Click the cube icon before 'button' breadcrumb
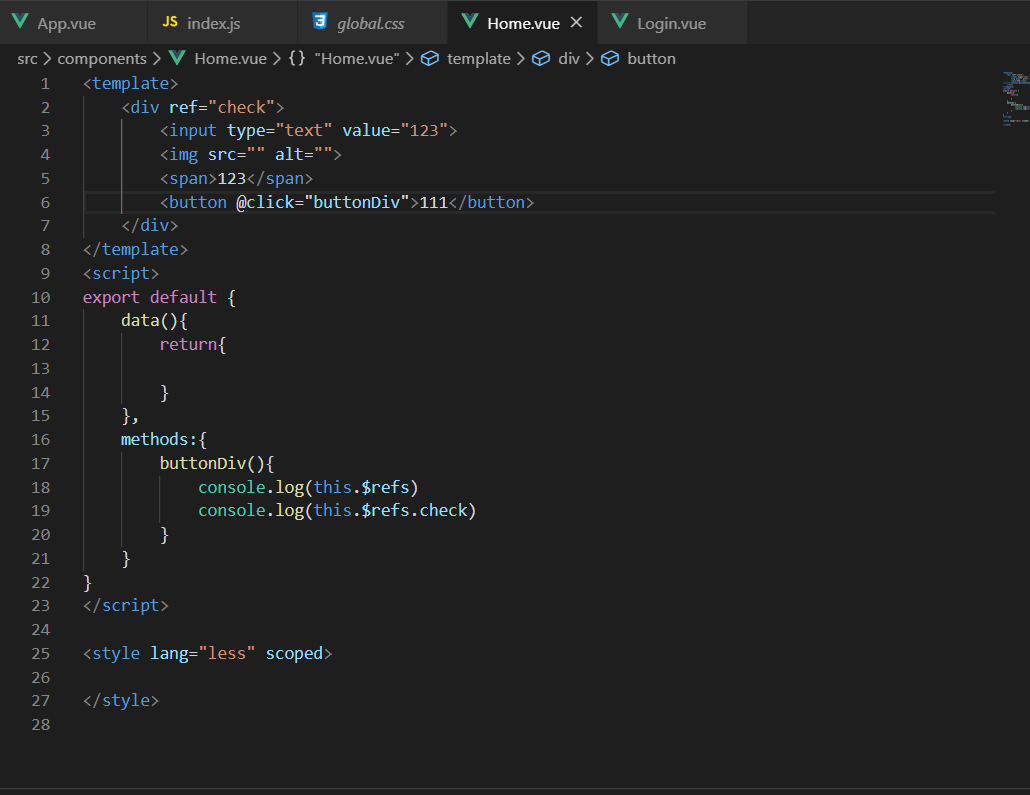The image size is (1030, 795). (610, 58)
